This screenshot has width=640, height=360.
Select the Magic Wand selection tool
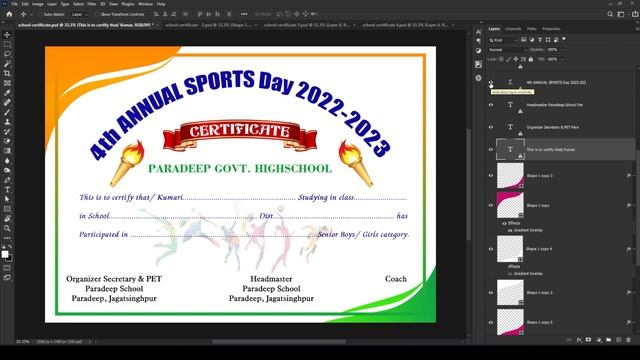(x=7, y=64)
